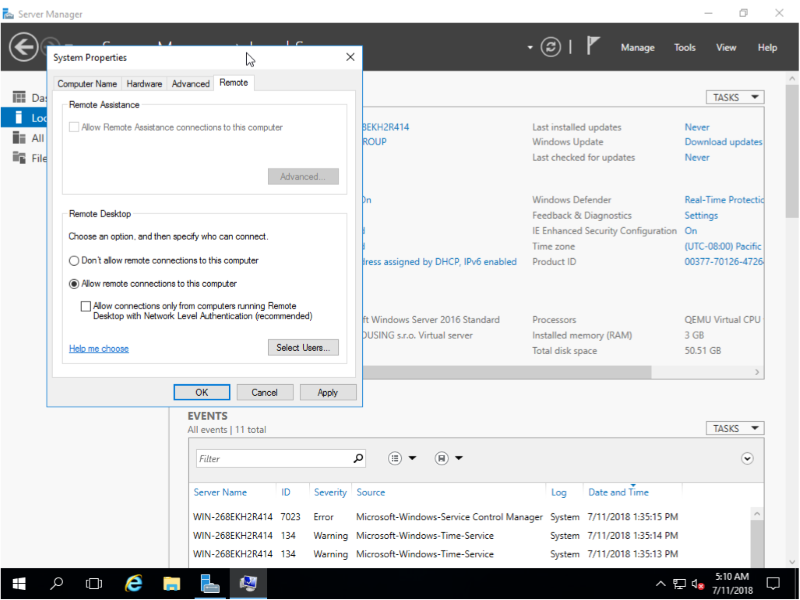Image resolution: width=800 pixels, height=600 pixels.
Task: Open the Events TASKS dropdown
Action: pyautogui.click(x=735, y=428)
